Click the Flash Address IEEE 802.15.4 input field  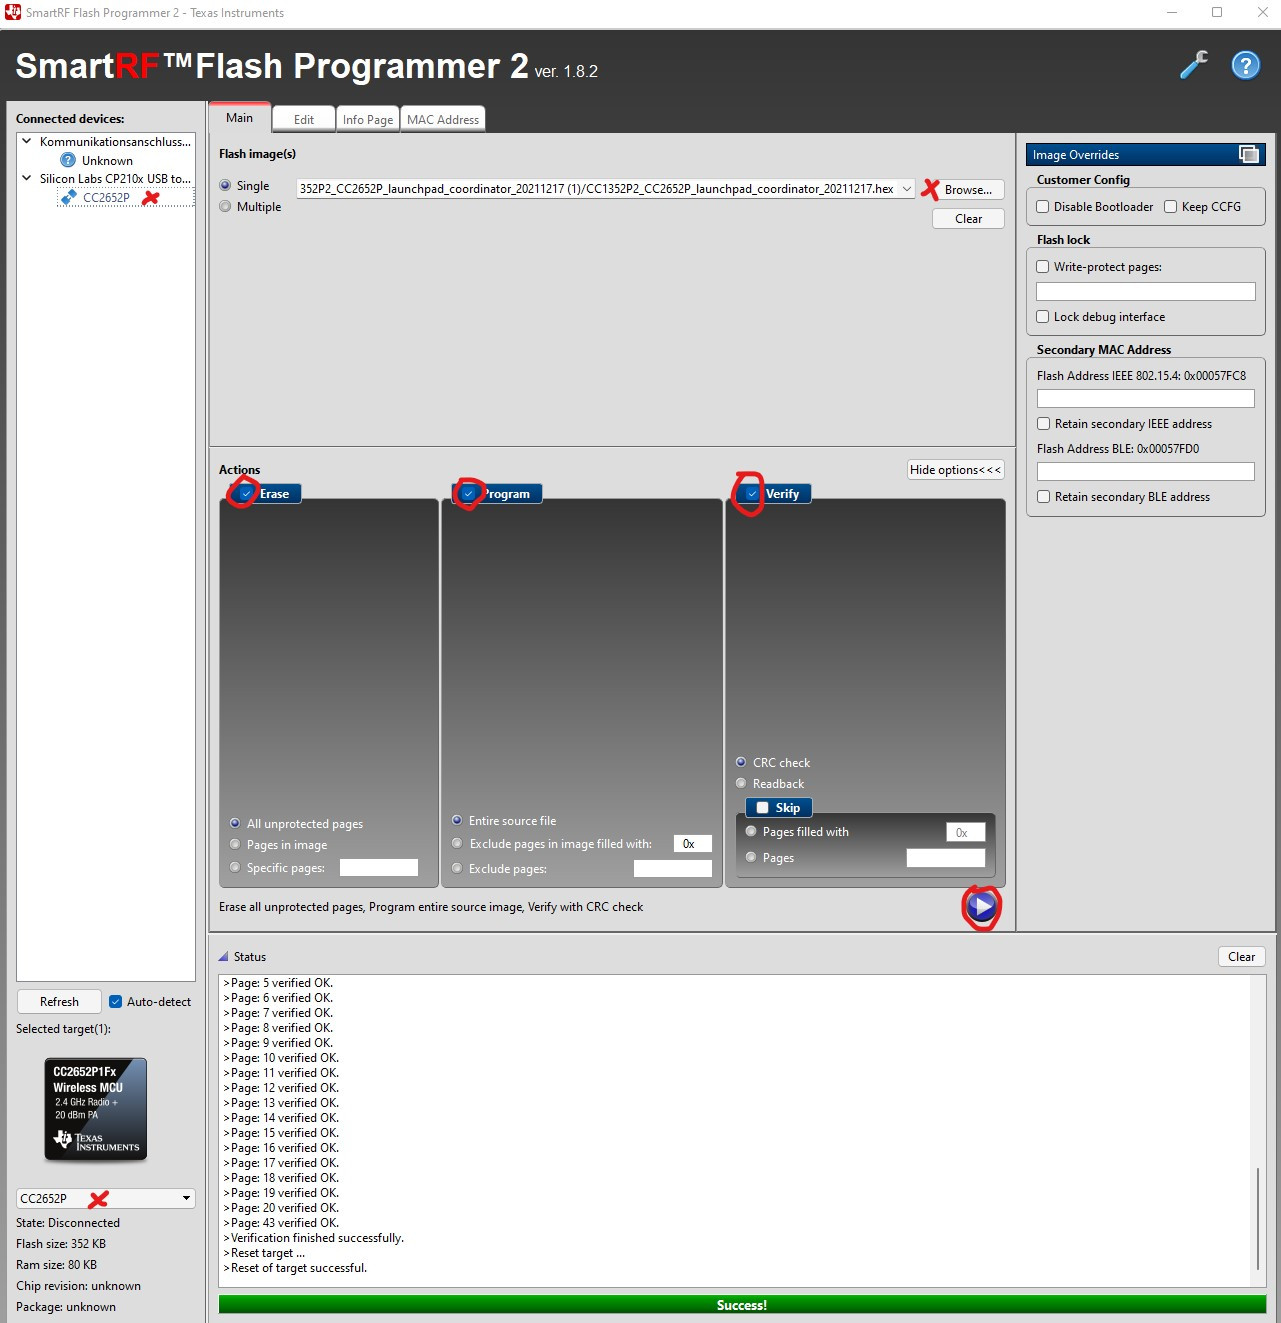(x=1146, y=398)
